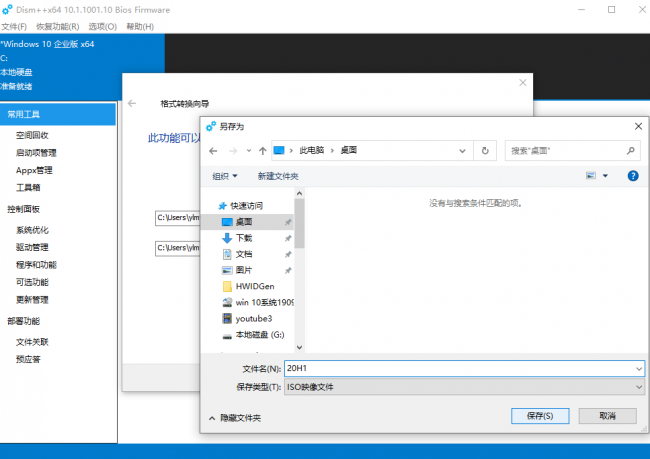650x459 pixels.
Task: Click 此电脑 in the address breadcrumb
Action: tap(312, 151)
